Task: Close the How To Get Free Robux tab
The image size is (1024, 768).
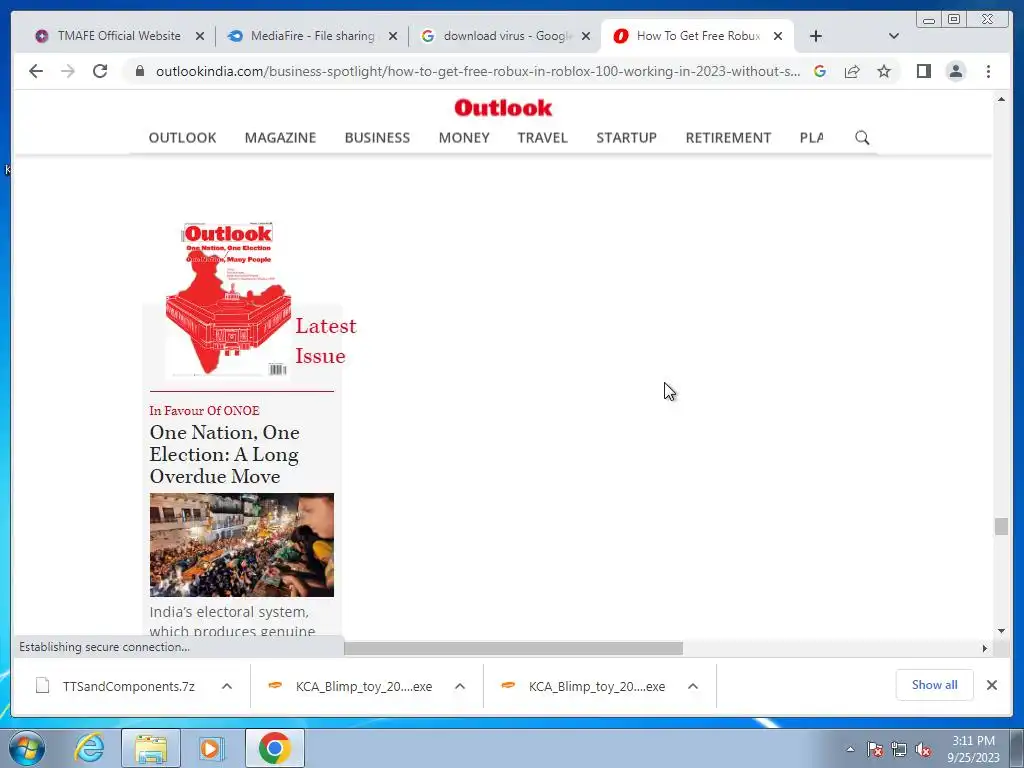Action: 778,36
